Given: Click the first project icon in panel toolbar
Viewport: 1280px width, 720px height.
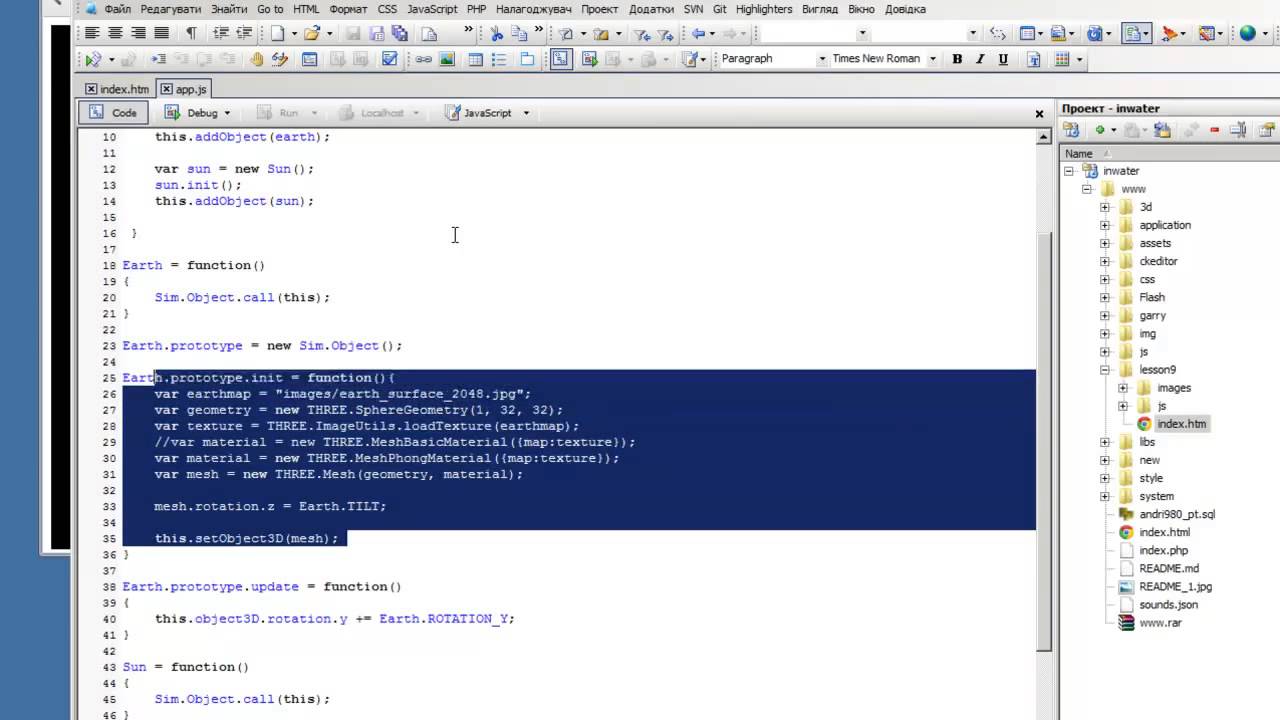Looking at the screenshot, I should pos(1071,130).
